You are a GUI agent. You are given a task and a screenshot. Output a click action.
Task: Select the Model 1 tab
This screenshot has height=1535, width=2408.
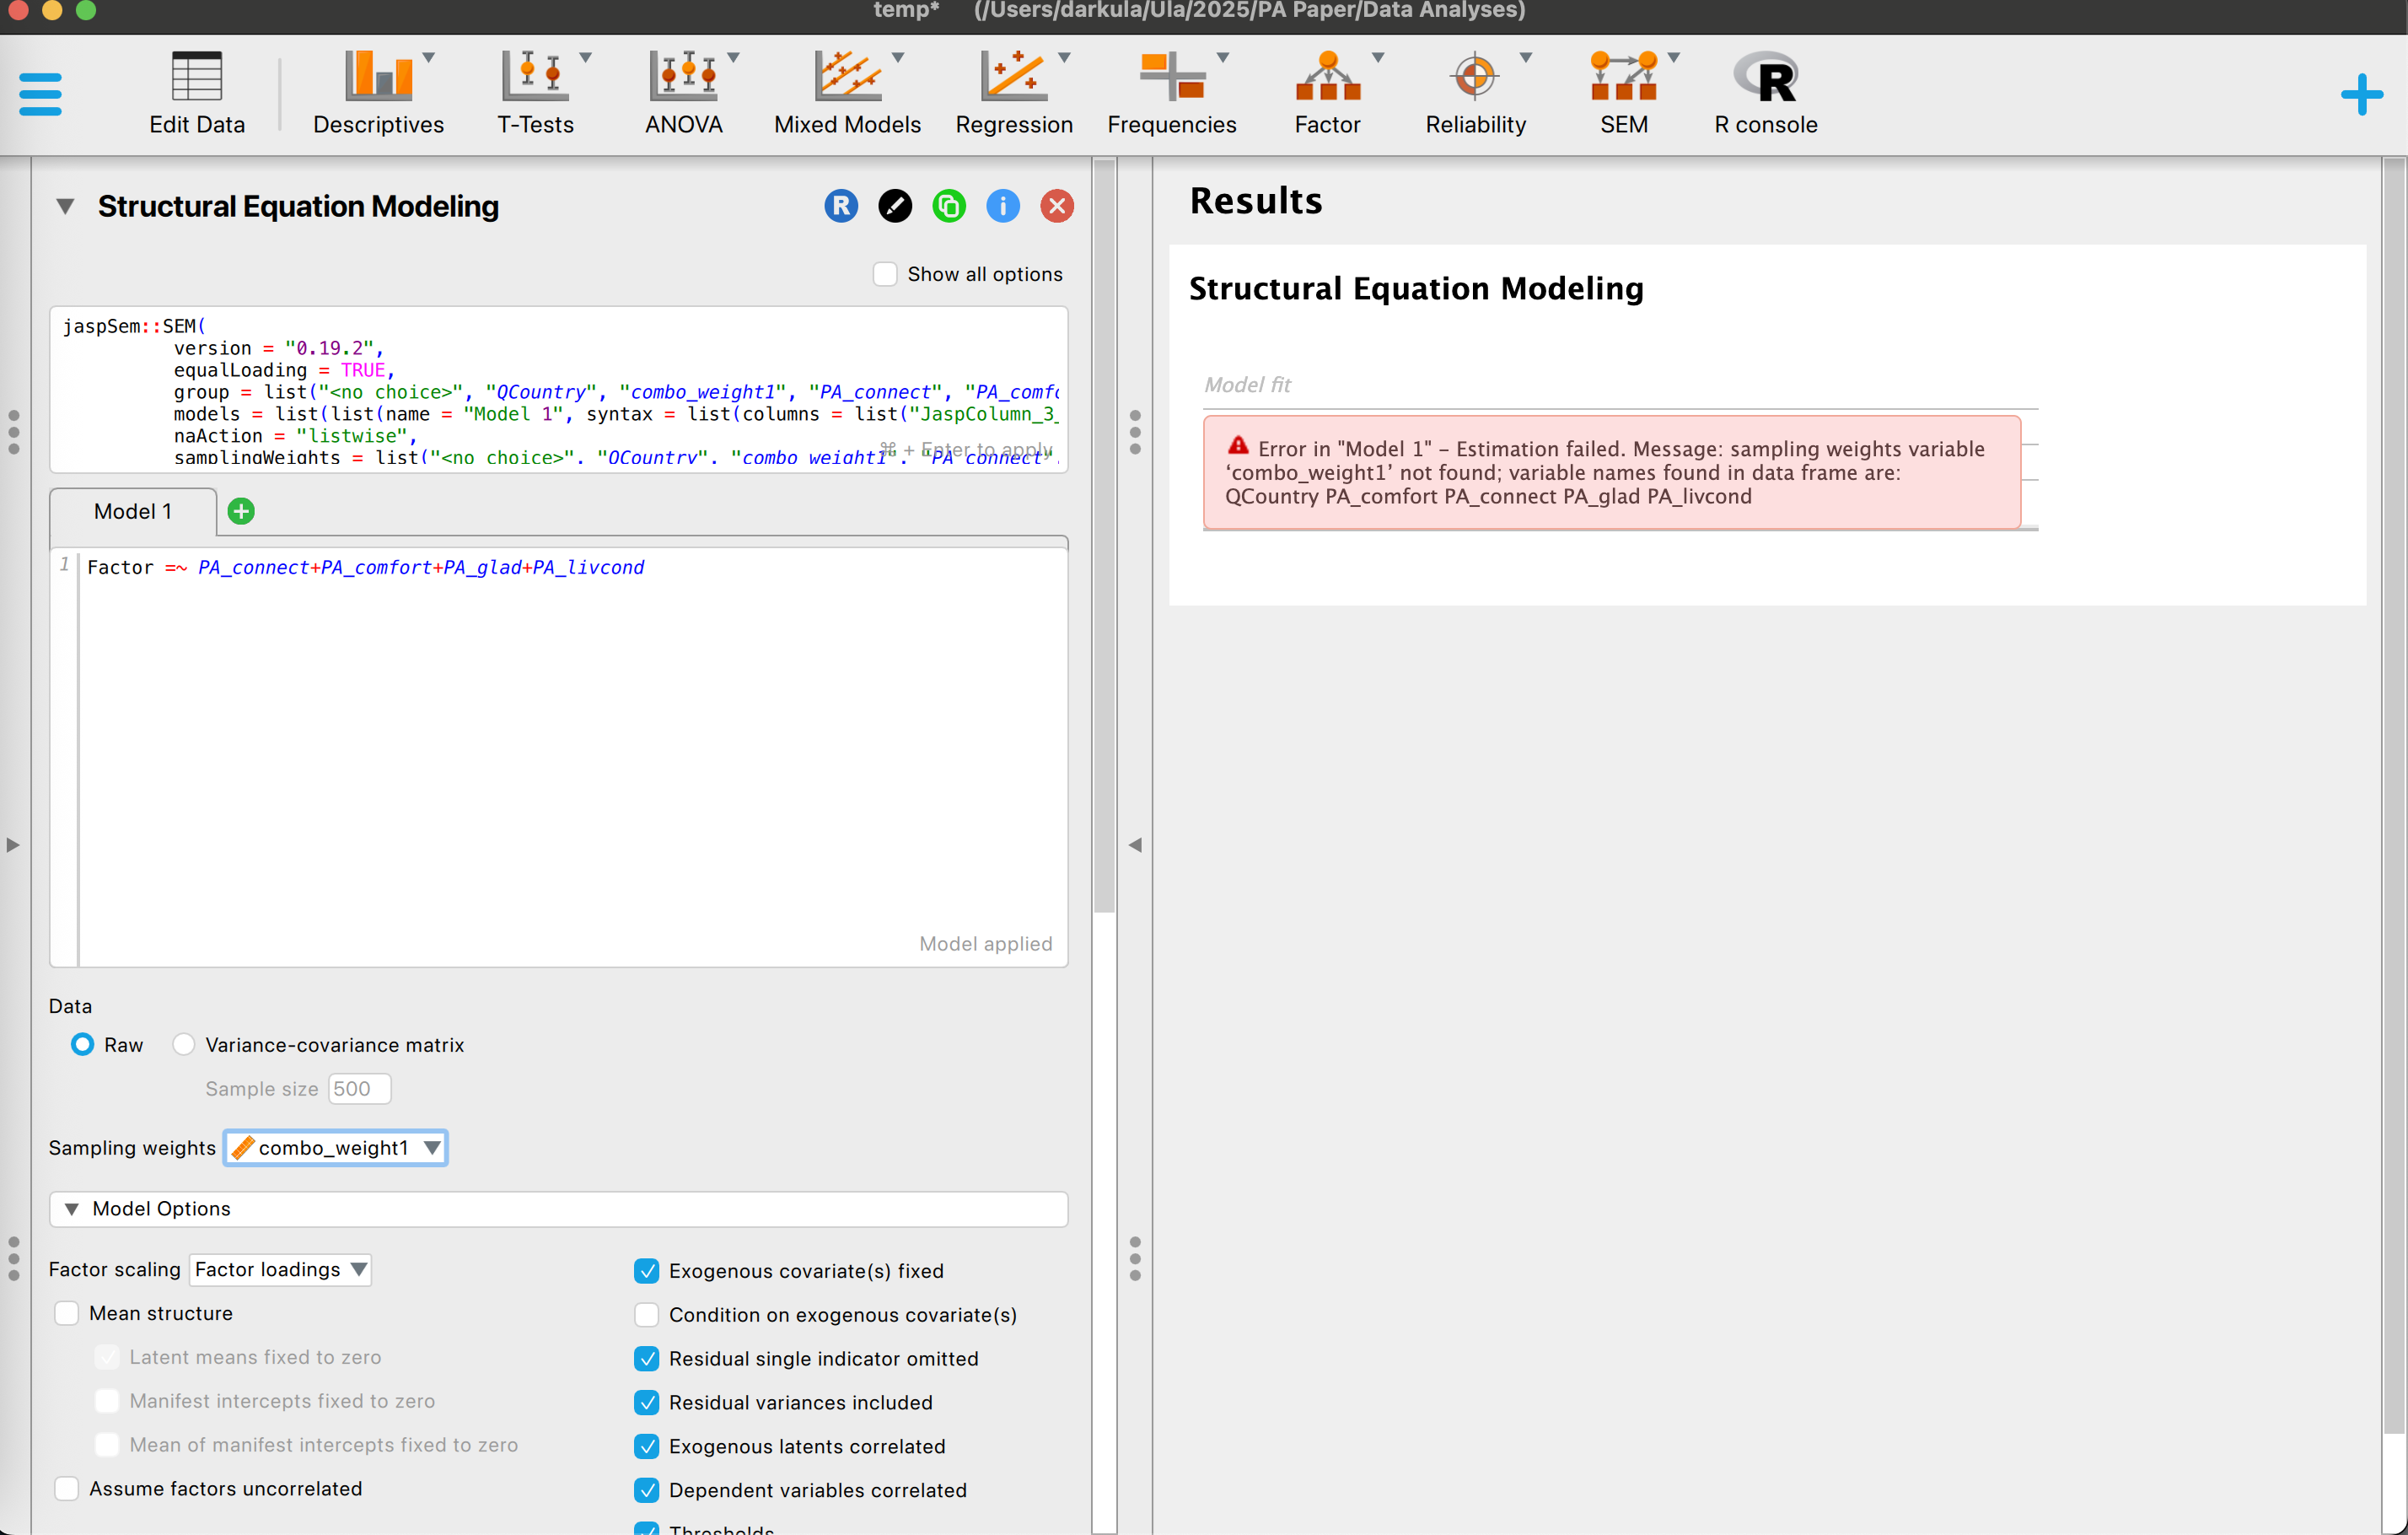tap(133, 511)
